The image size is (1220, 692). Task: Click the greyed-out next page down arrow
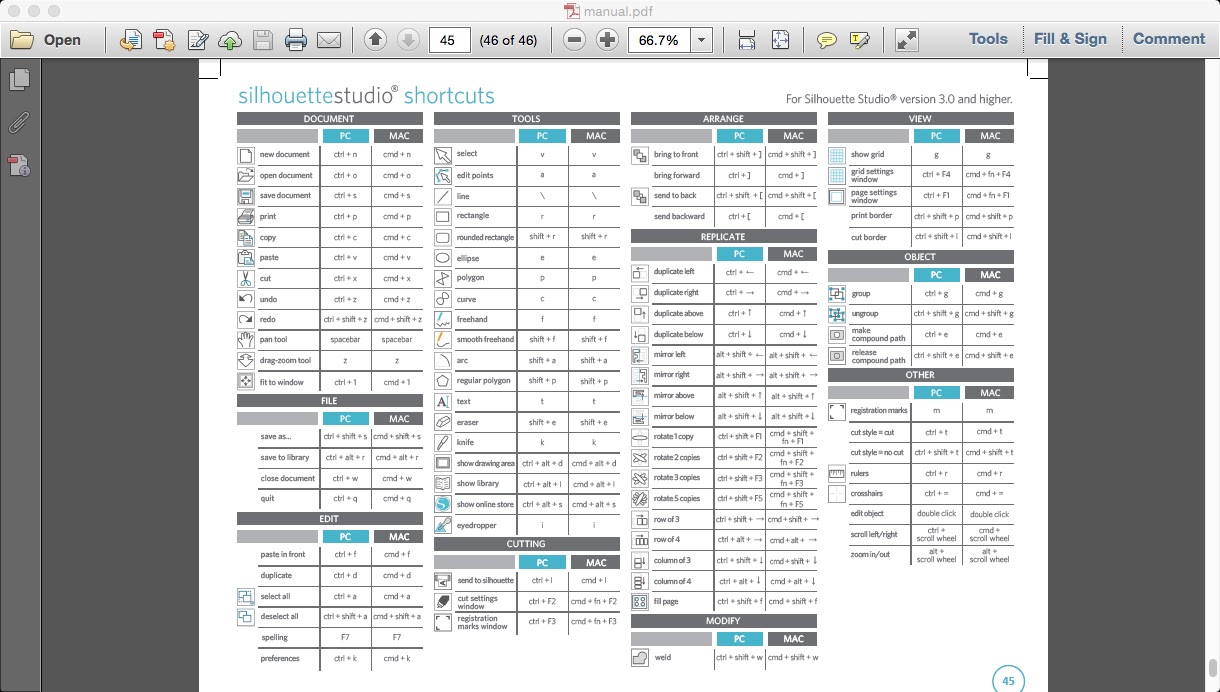pyautogui.click(x=408, y=40)
